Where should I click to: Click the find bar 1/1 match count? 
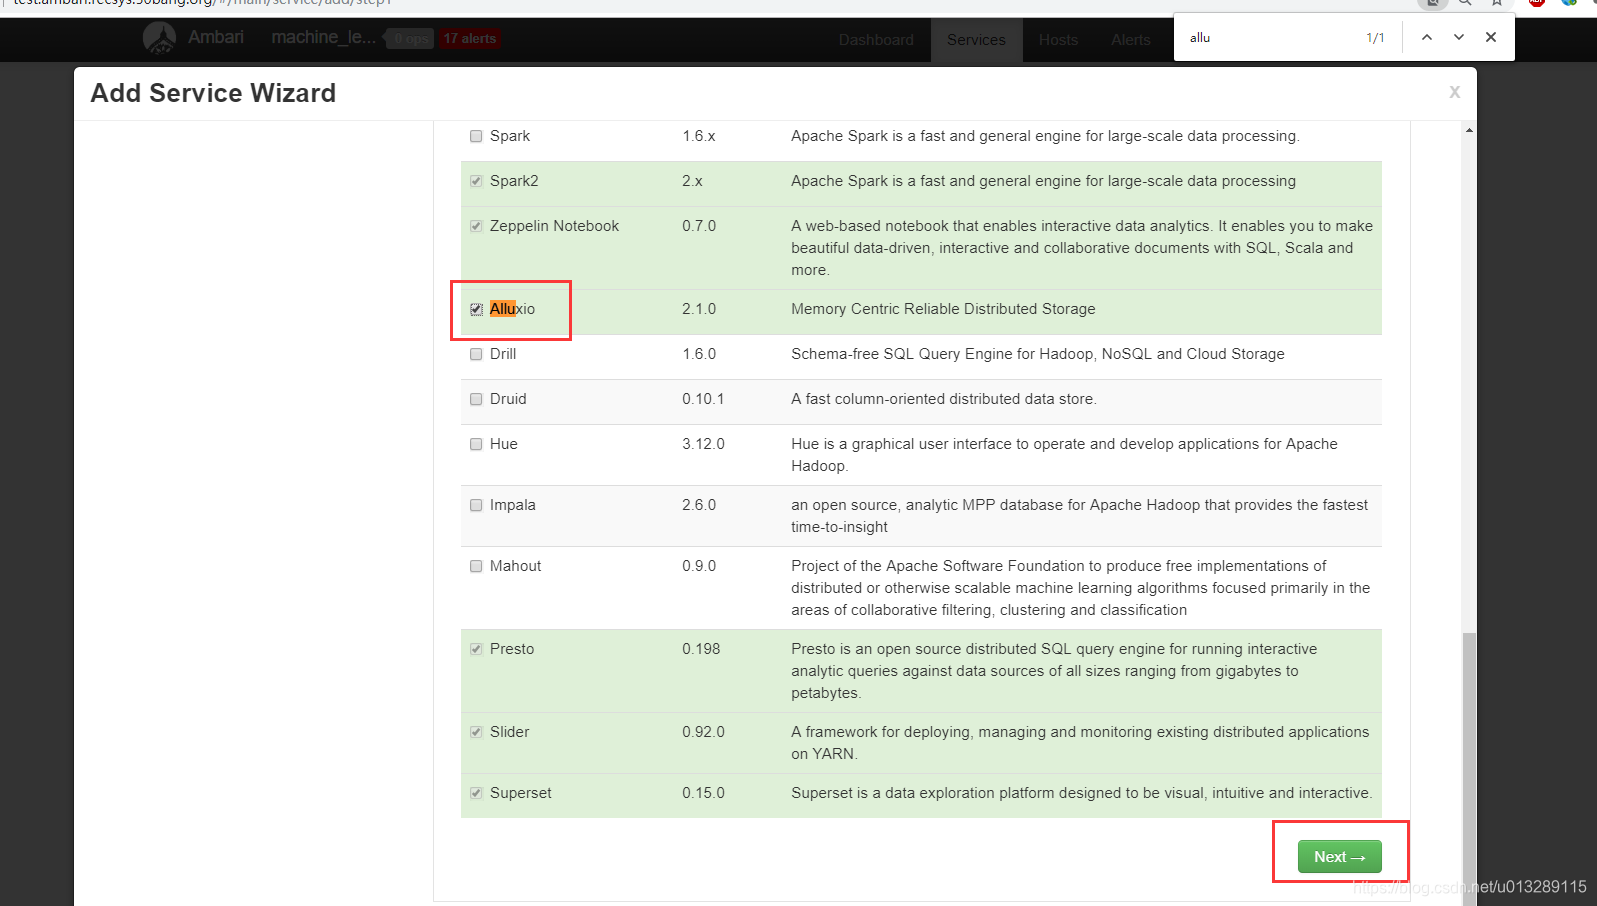(1375, 38)
